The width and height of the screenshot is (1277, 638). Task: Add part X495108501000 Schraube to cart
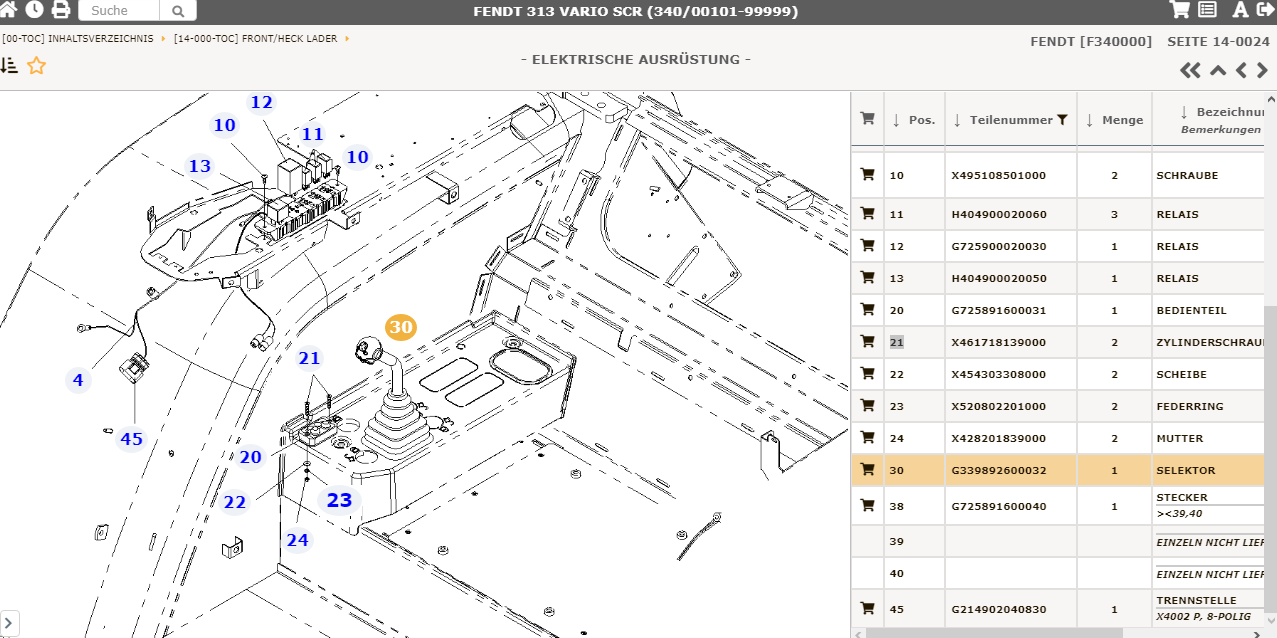point(867,175)
